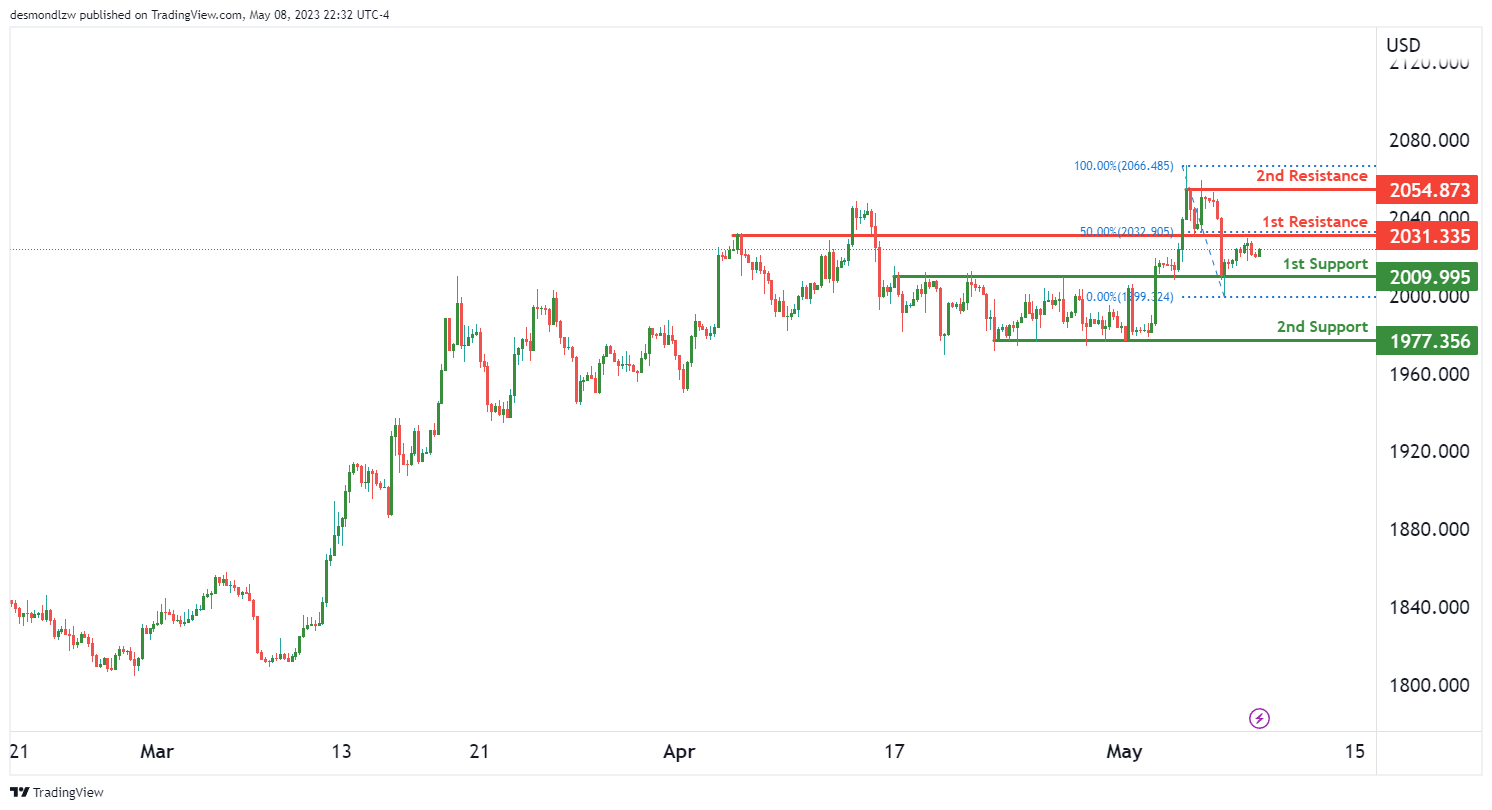The image size is (1492, 810).
Task: Select the 2031.335 red price label
Action: click(1426, 236)
